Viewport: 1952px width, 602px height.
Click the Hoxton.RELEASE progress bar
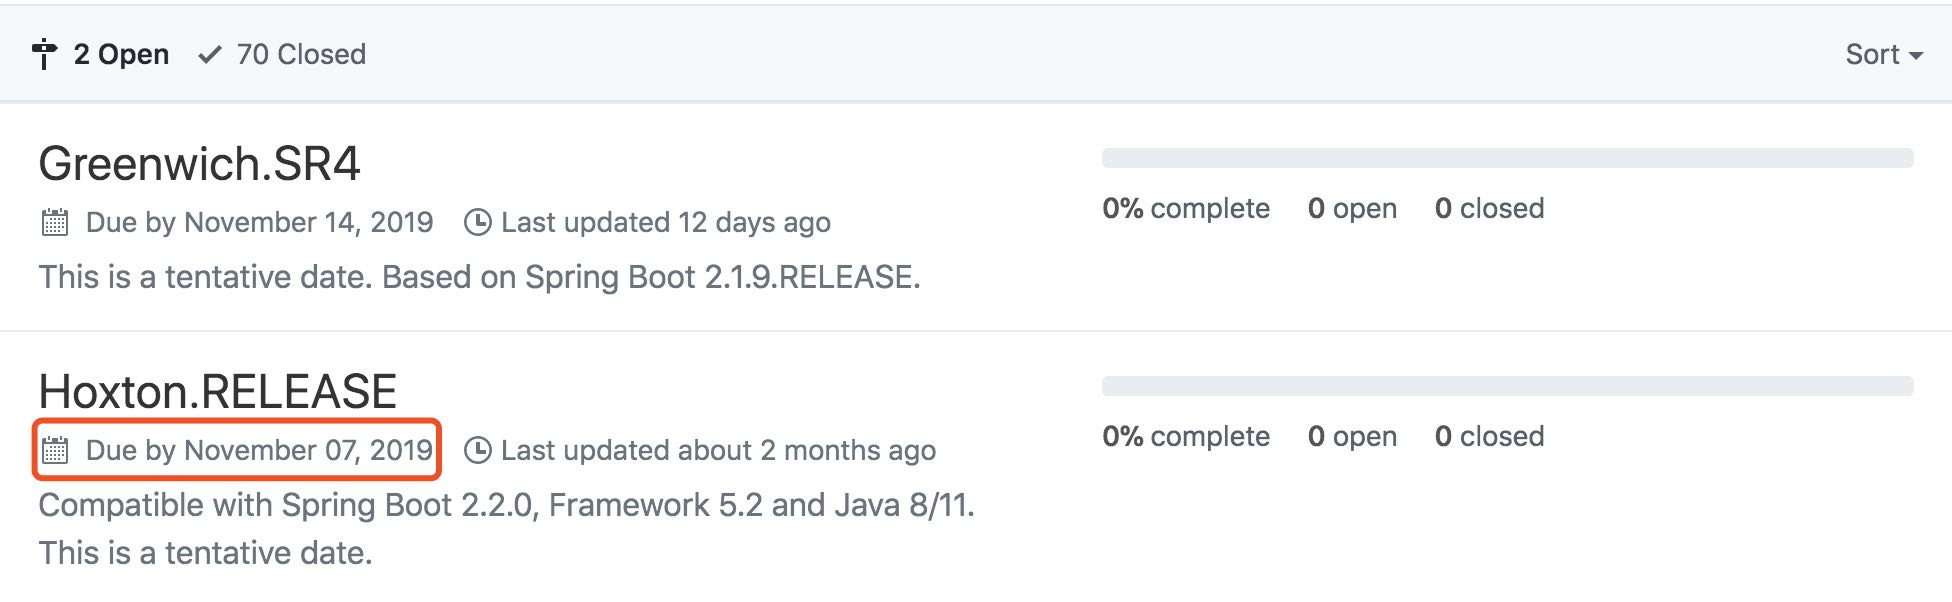pyautogui.click(x=1507, y=386)
